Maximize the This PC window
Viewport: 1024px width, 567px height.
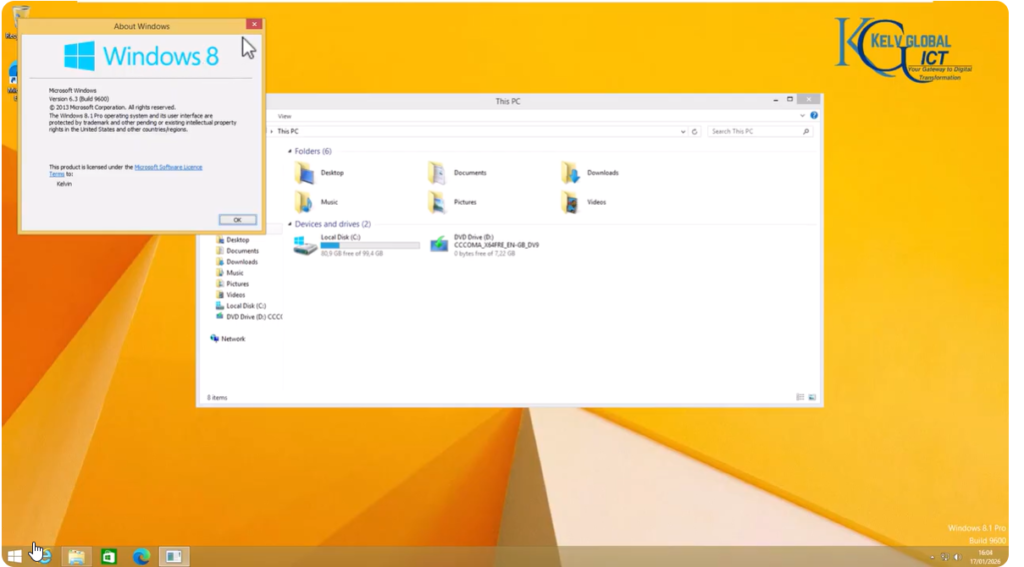click(x=790, y=99)
